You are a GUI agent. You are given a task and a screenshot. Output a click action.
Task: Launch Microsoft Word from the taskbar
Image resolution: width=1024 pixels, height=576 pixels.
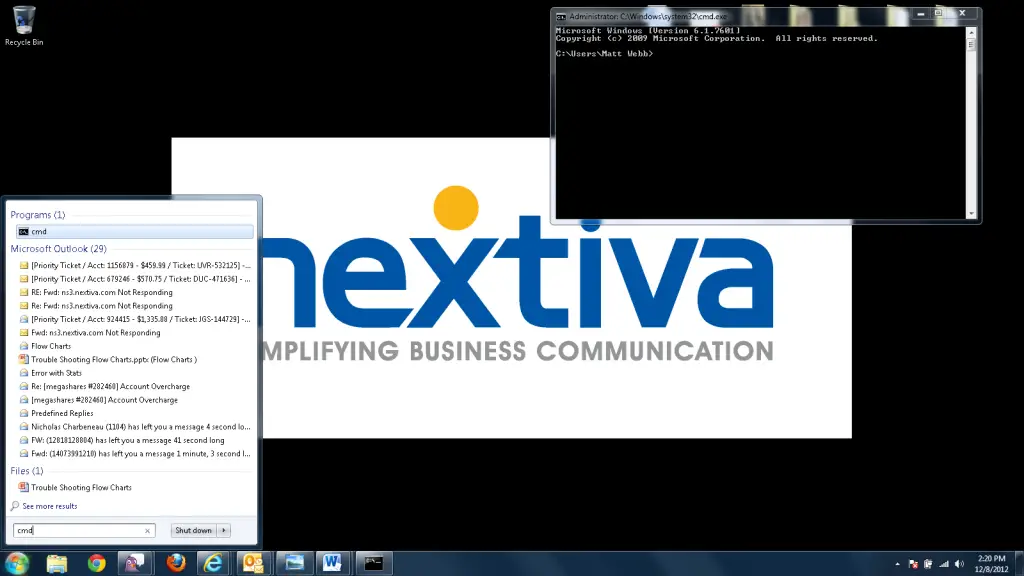coord(332,563)
